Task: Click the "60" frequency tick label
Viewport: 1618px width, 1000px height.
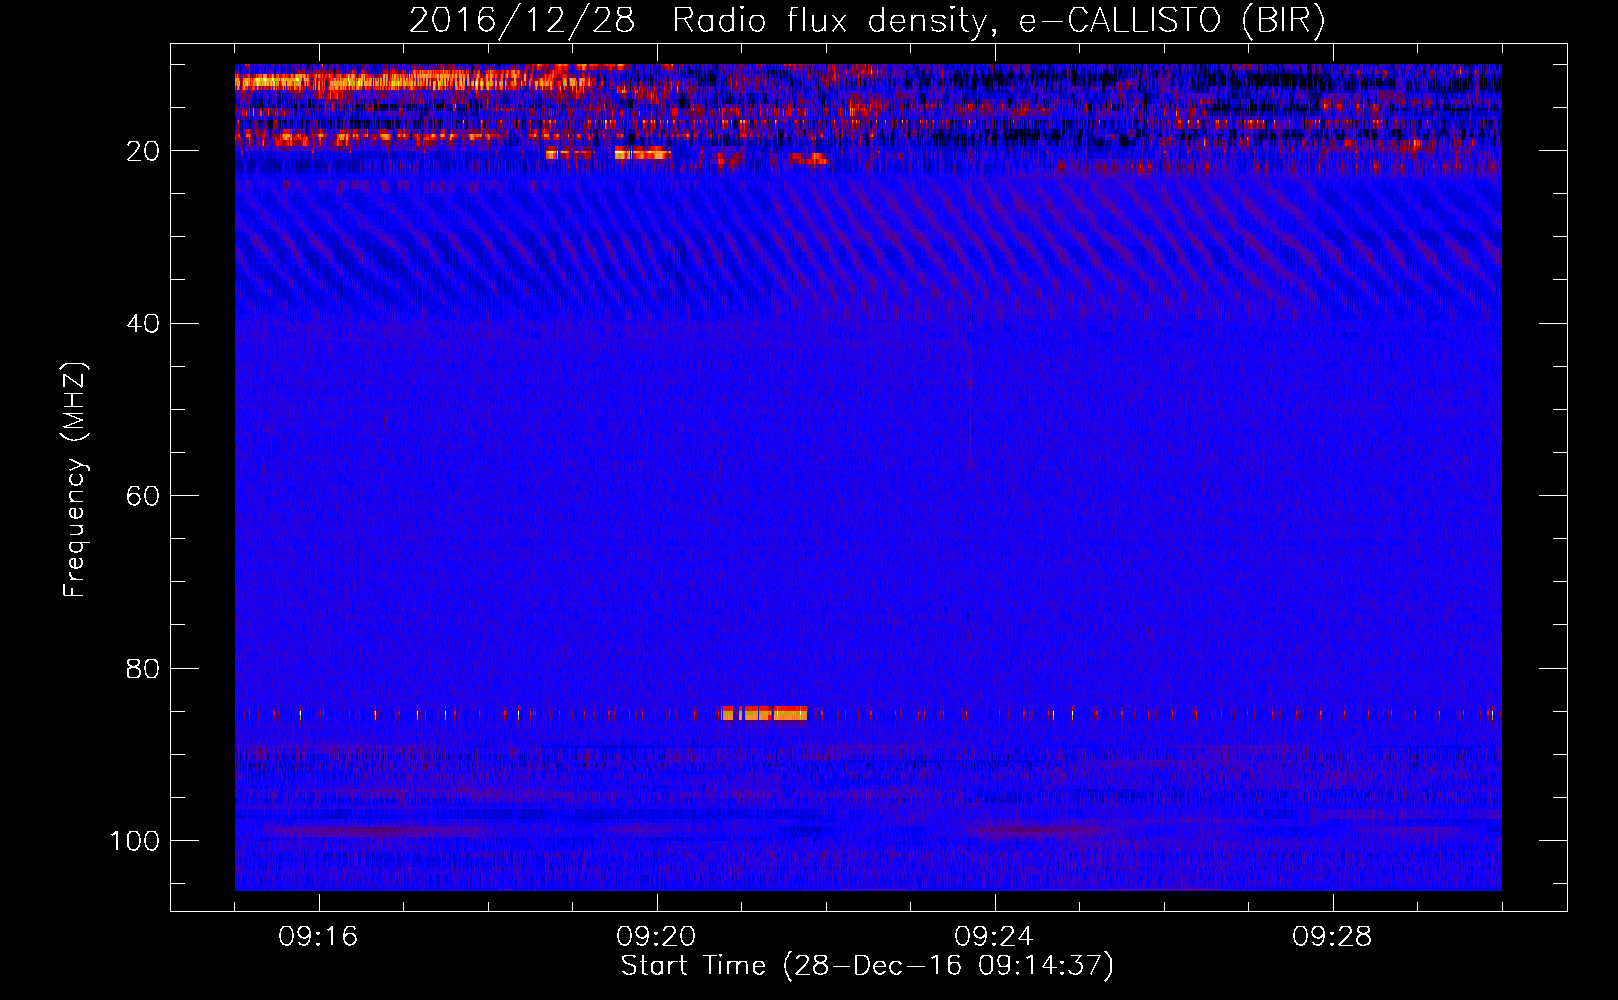Action: (144, 496)
